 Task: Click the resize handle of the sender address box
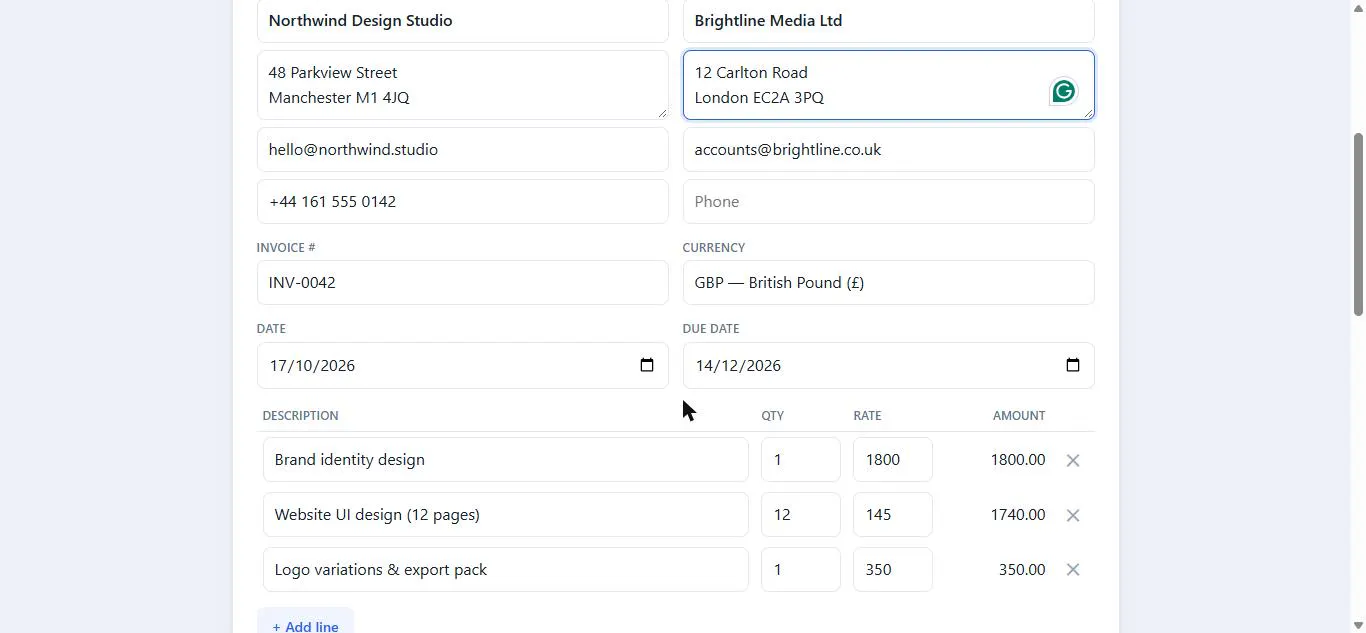[661, 113]
